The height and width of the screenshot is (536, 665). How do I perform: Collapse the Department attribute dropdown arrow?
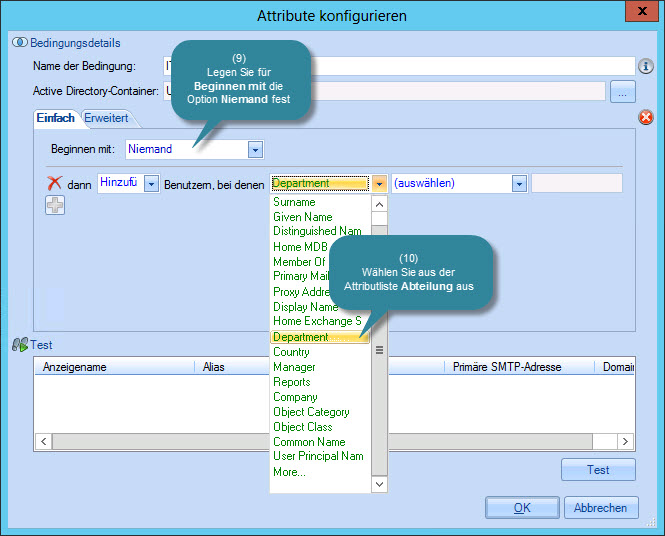pyautogui.click(x=380, y=184)
